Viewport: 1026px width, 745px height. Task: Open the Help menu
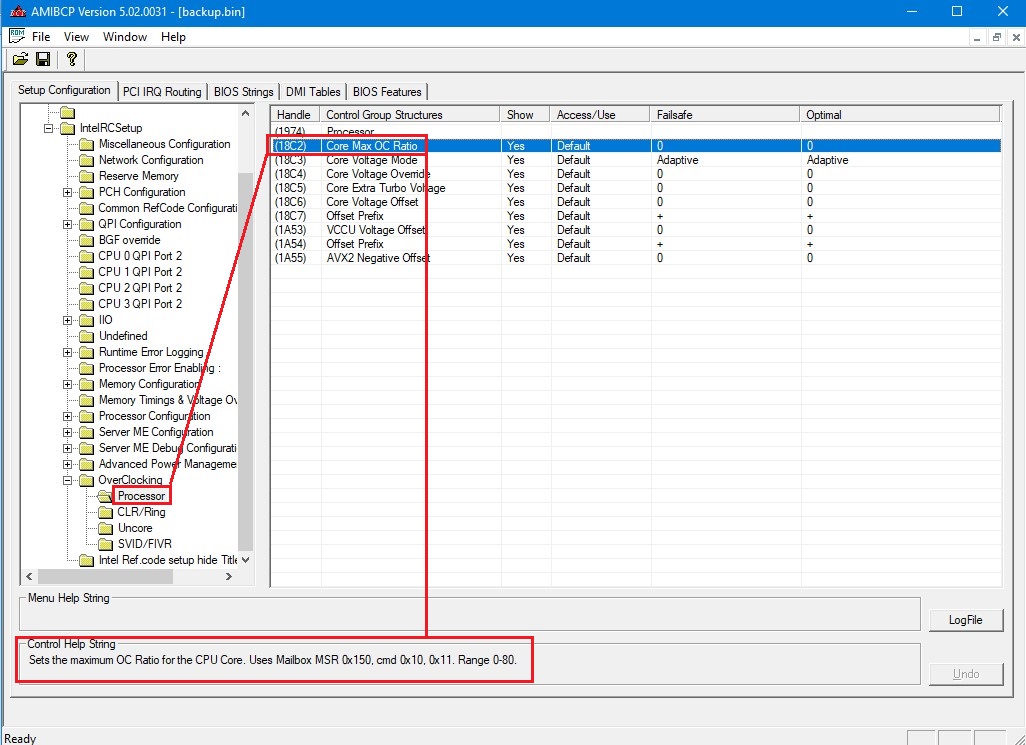coord(173,37)
